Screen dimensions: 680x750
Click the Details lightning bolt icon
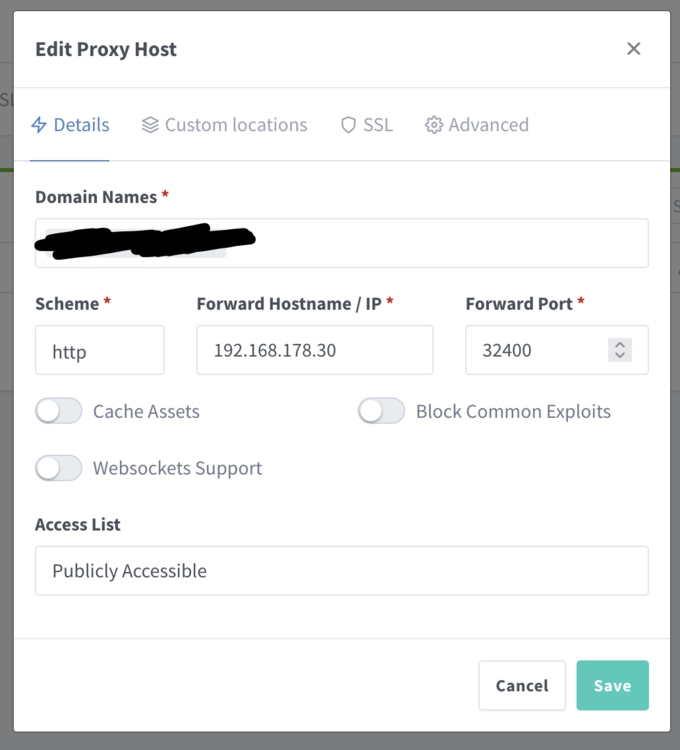(x=39, y=125)
